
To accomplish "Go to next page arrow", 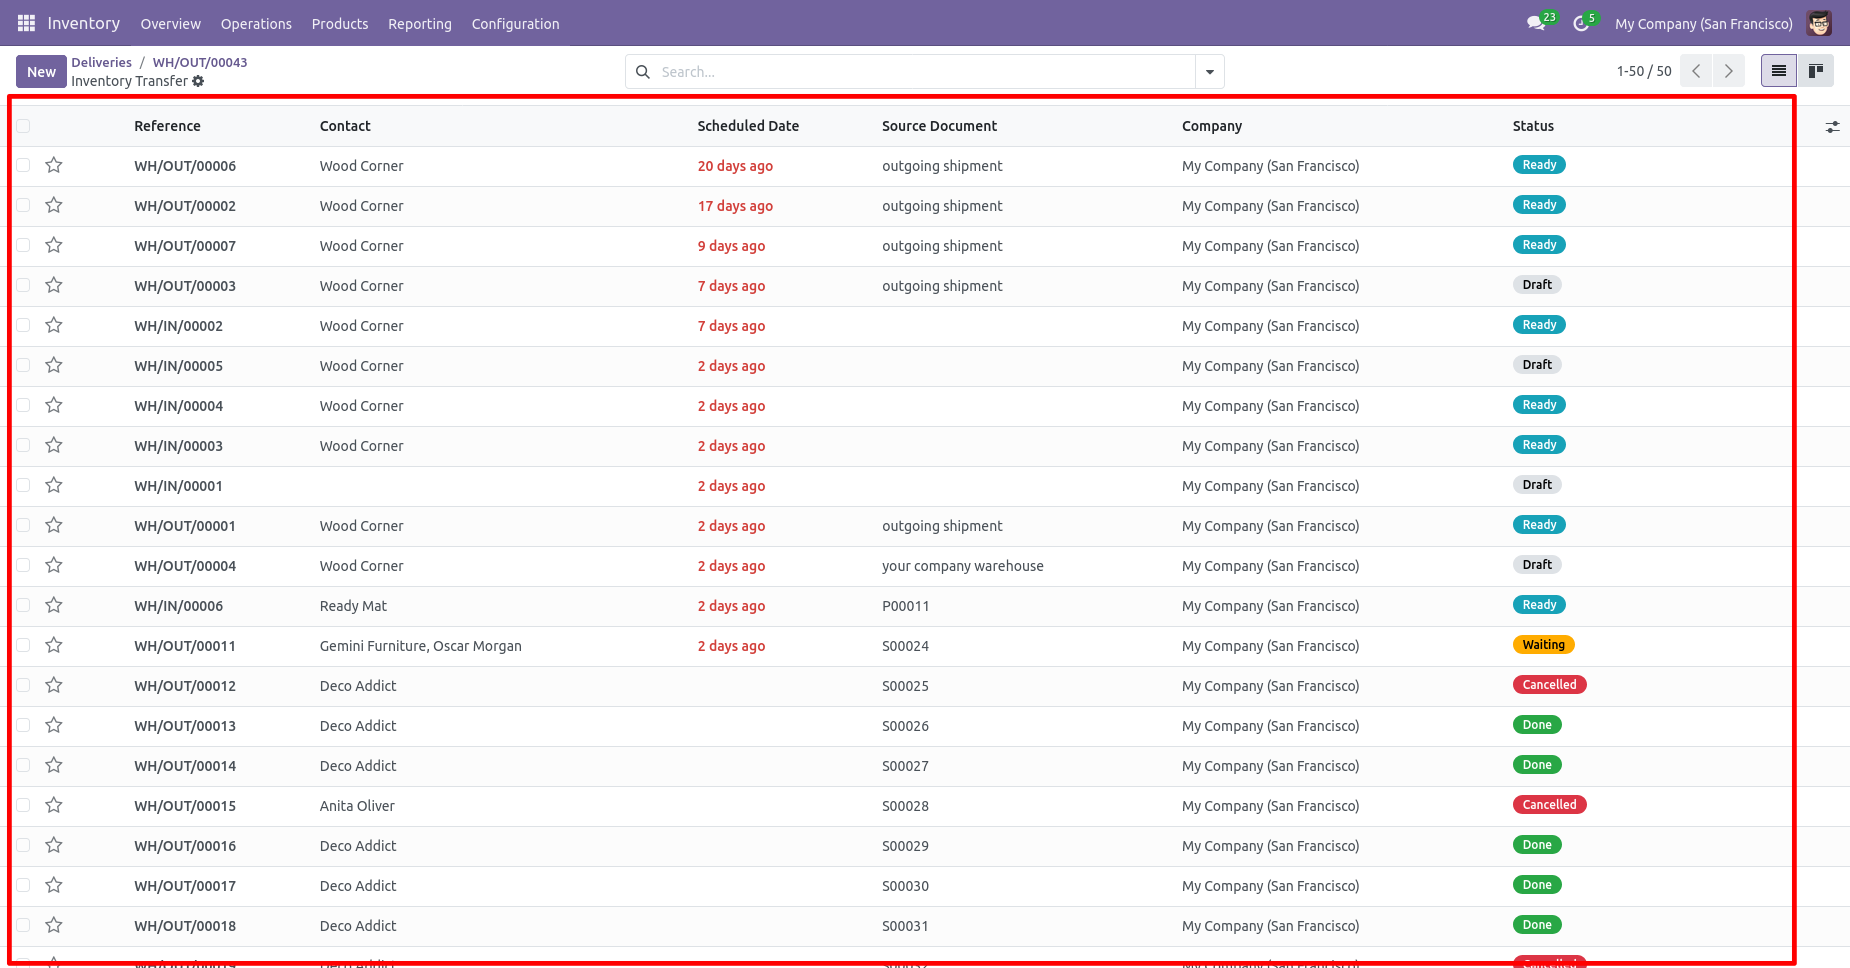I will (x=1729, y=71).
